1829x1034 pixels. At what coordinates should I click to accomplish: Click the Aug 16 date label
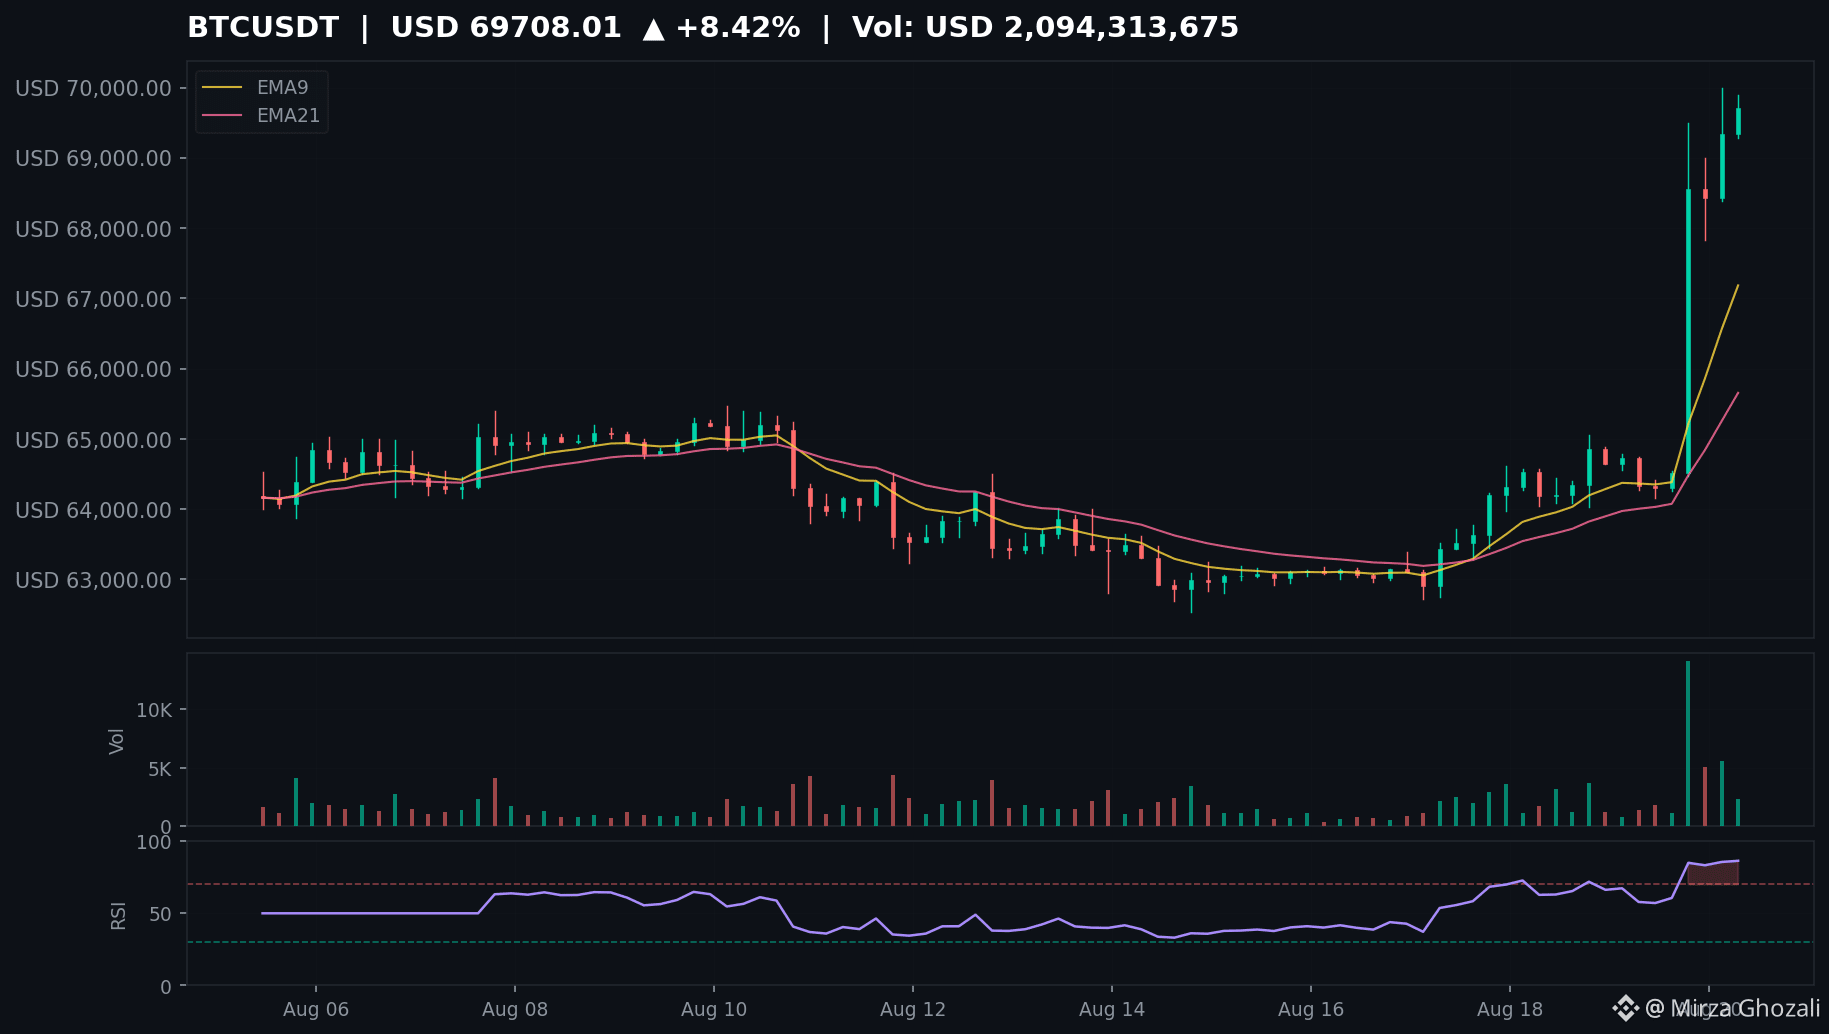click(1311, 1009)
